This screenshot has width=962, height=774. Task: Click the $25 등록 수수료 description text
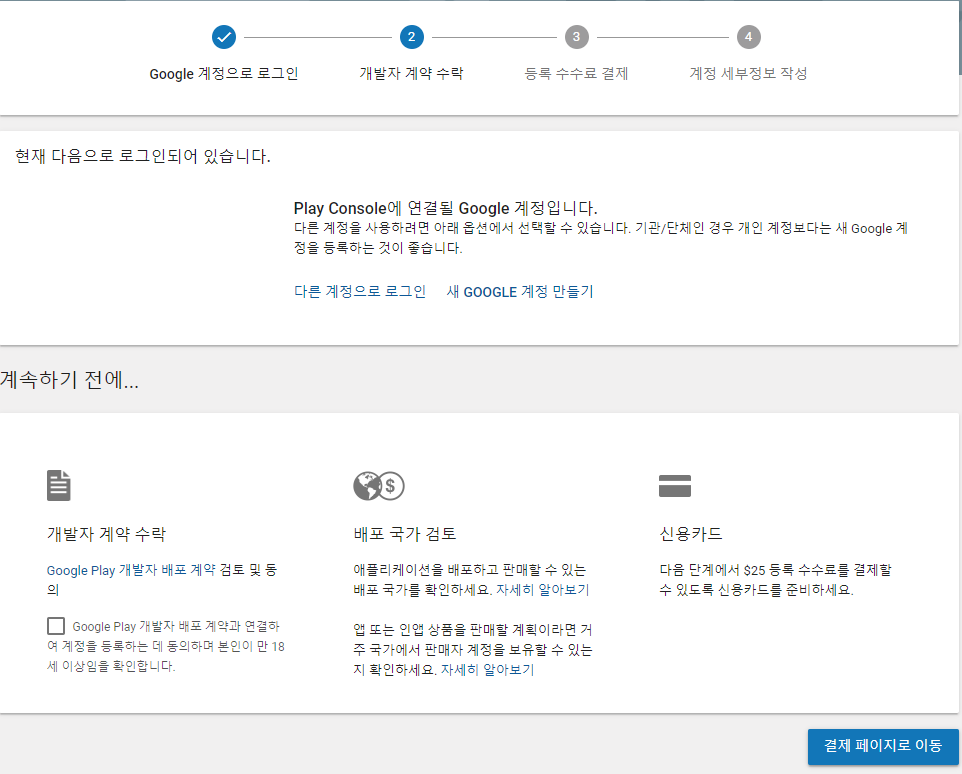[775, 580]
